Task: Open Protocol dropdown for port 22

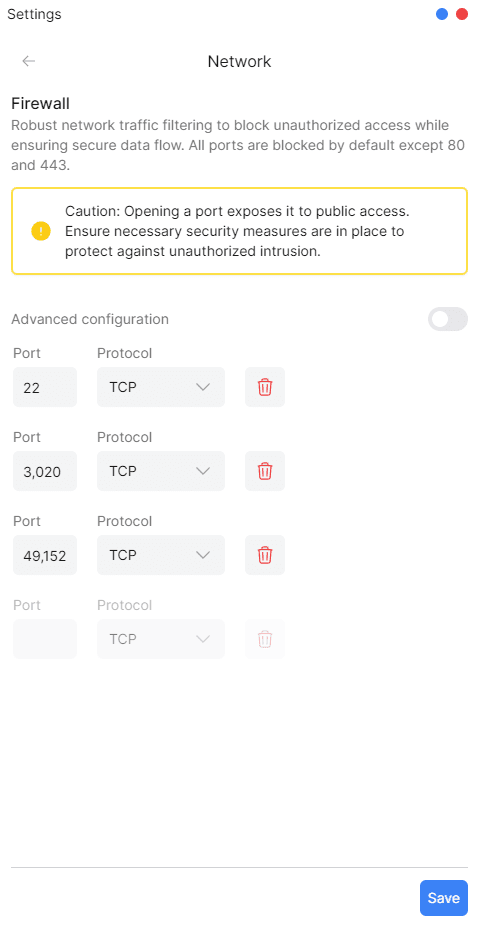Action: 161,387
